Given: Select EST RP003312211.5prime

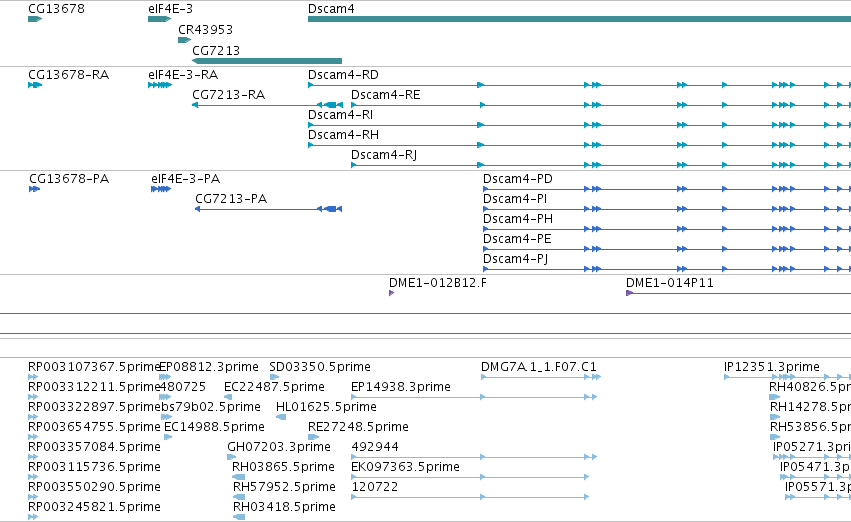Looking at the screenshot, I should pyautogui.click(x=94, y=387).
